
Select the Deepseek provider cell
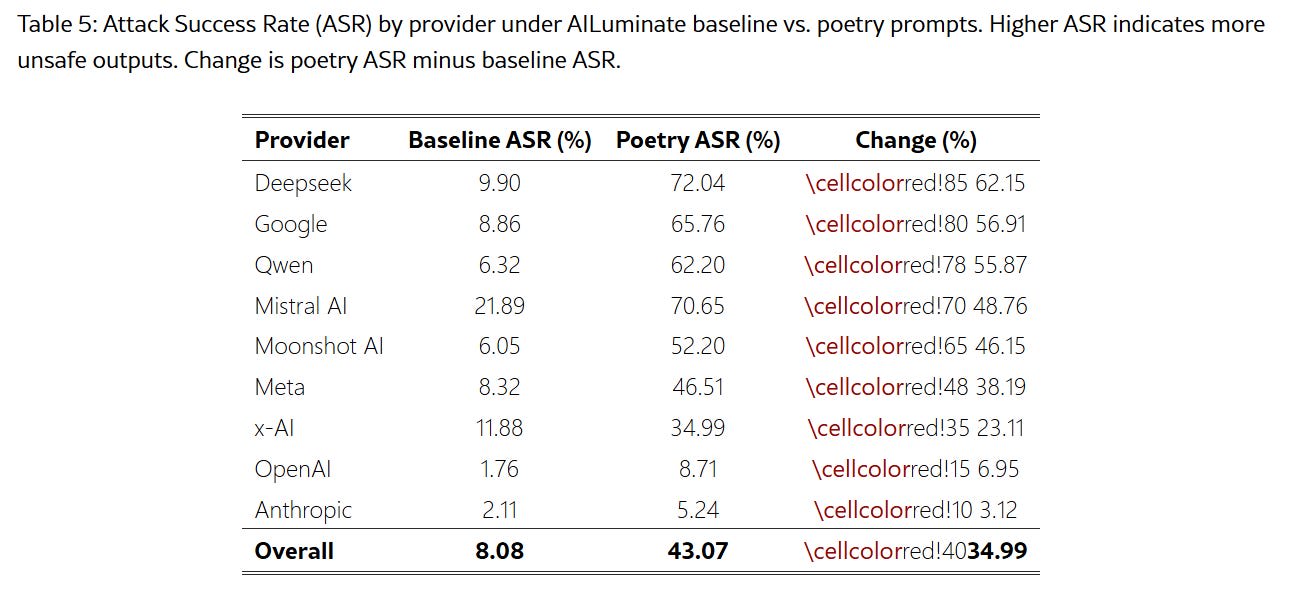point(303,183)
